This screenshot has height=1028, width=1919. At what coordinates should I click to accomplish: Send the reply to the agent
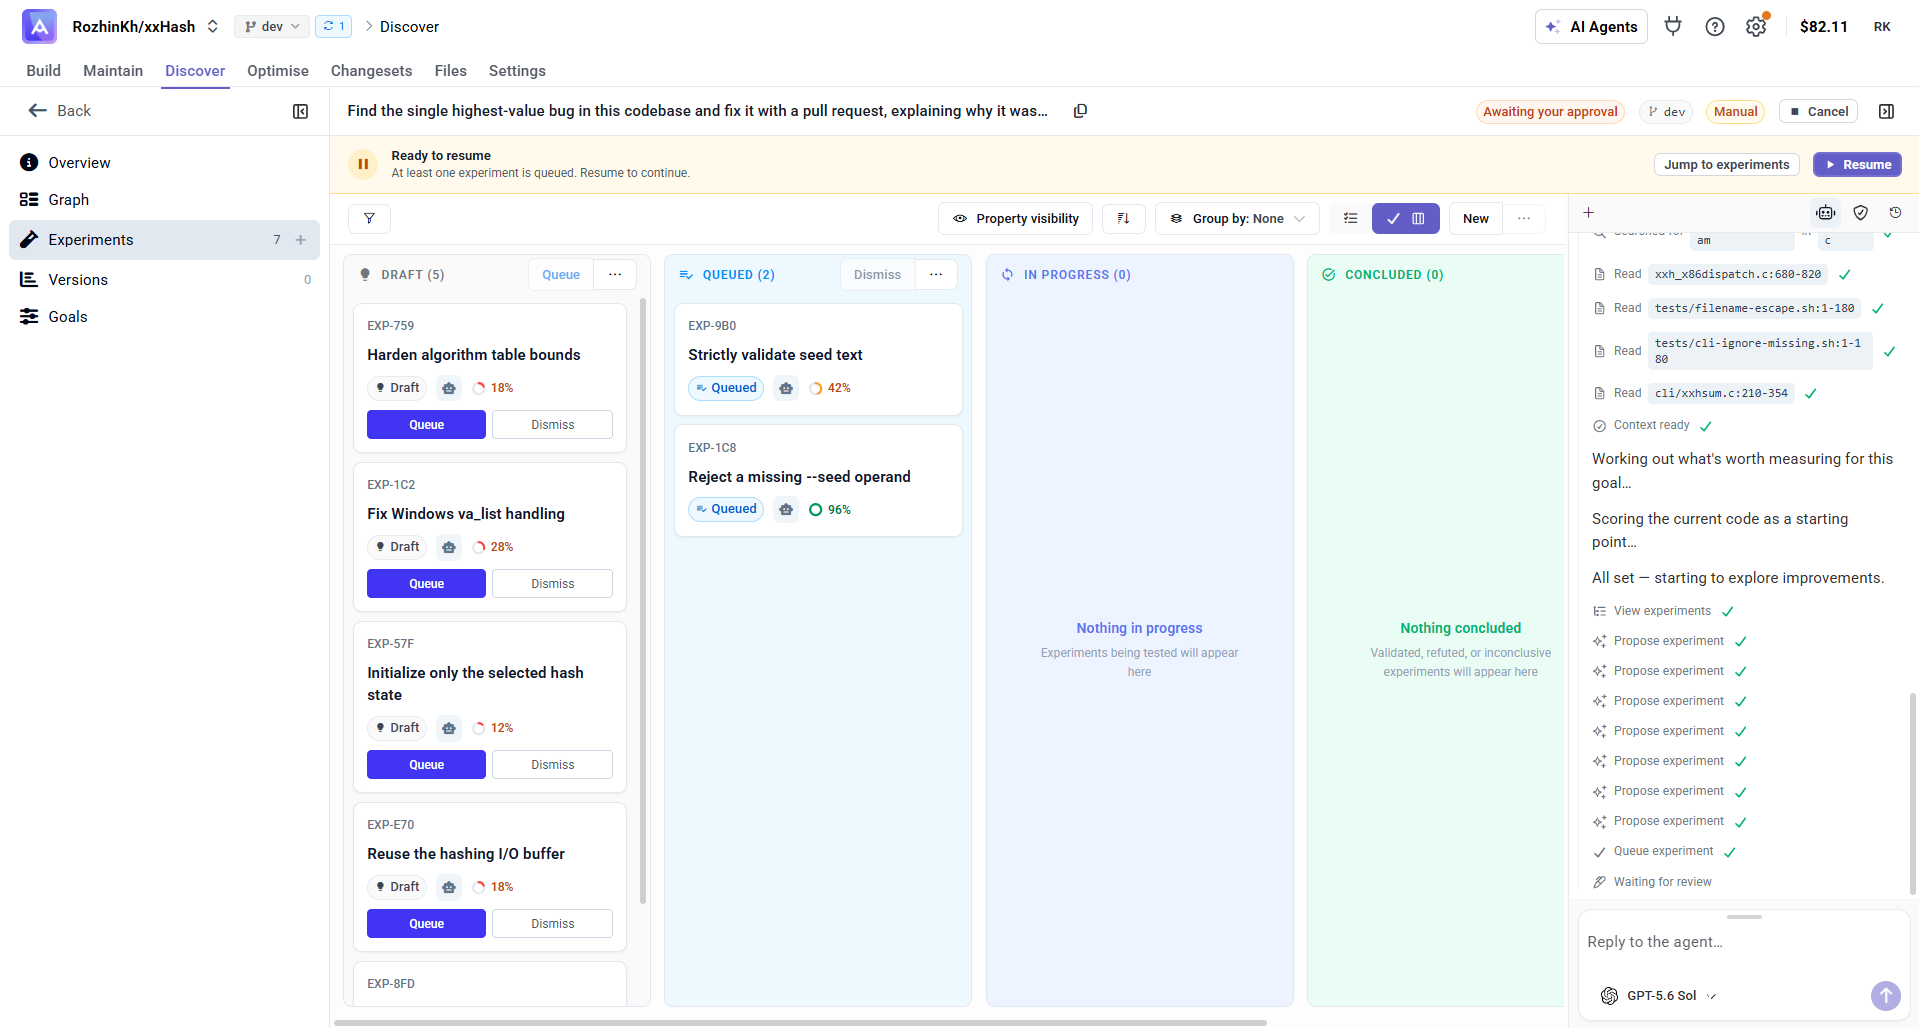1885,995
